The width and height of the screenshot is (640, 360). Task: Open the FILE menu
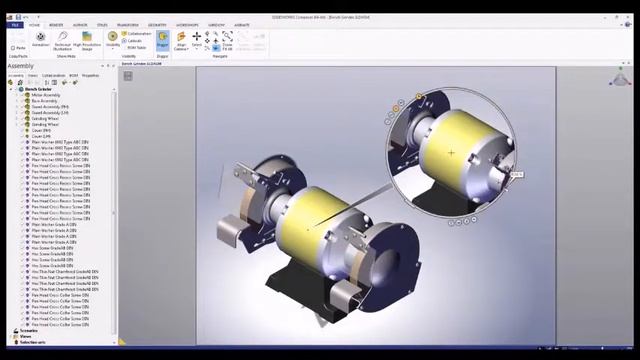coord(15,25)
